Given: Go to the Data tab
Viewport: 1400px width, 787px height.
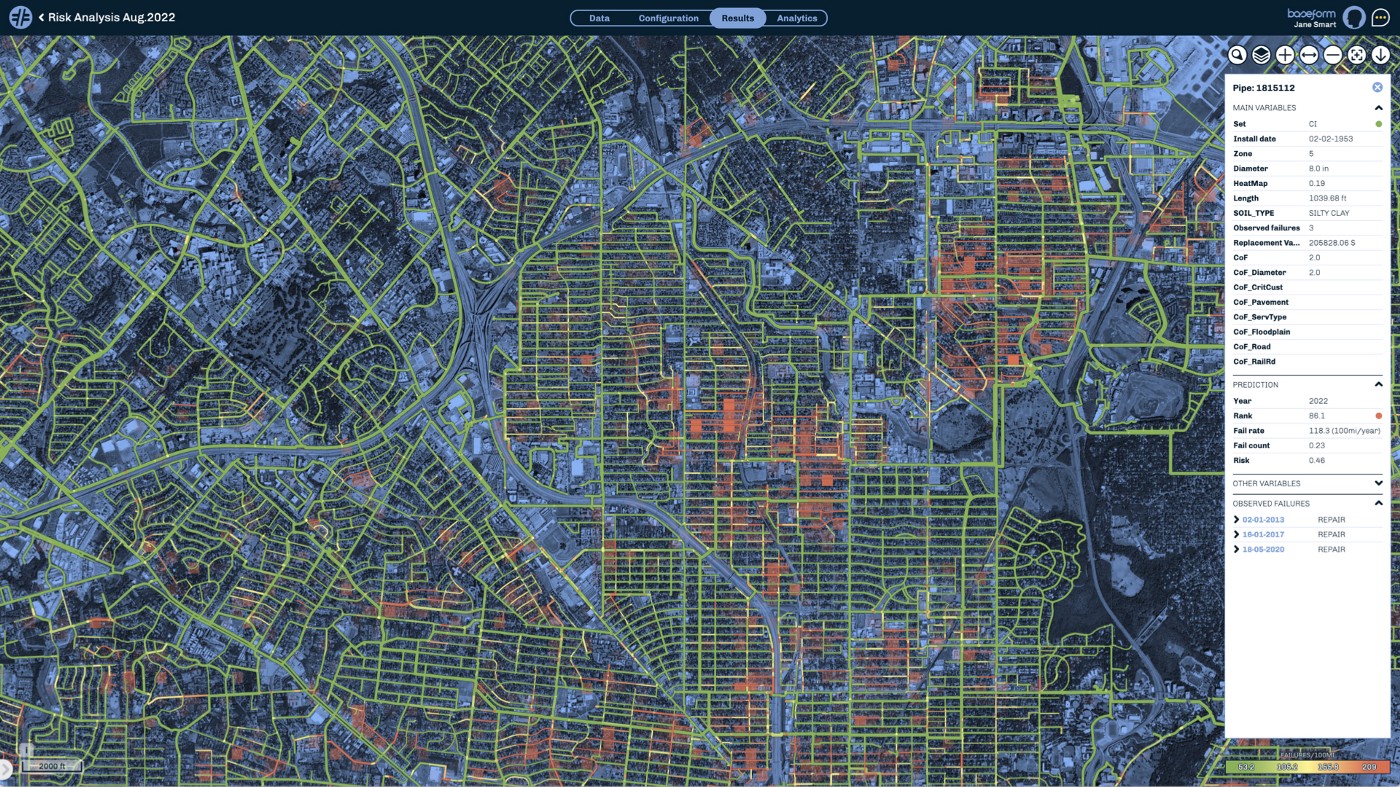Looking at the screenshot, I should [x=599, y=18].
